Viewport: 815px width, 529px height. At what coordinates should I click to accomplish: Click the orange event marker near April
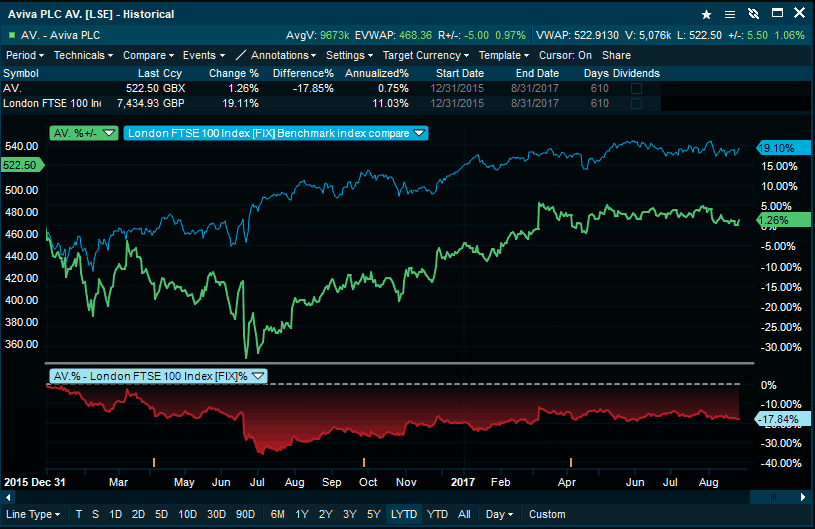tap(570, 461)
